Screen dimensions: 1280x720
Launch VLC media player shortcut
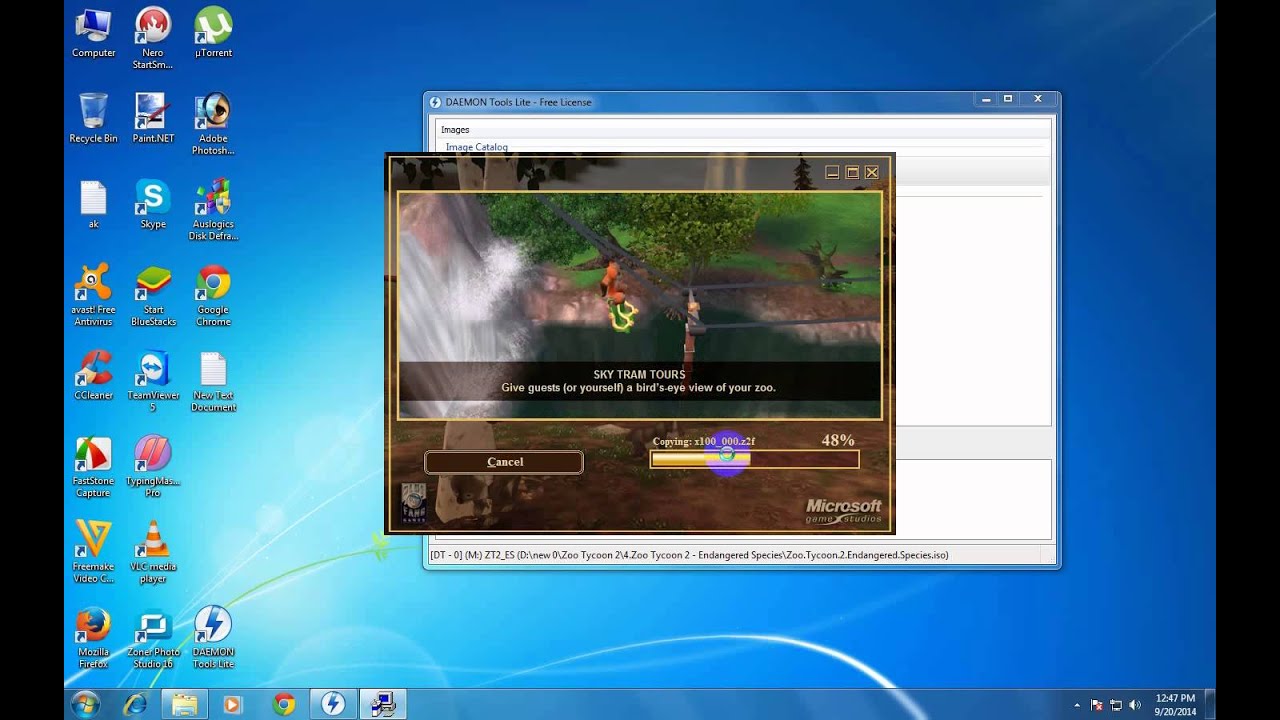[x=152, y=552]
